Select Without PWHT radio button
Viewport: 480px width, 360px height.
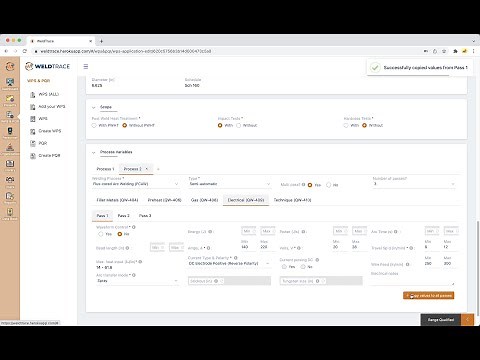tap(125, 125)
